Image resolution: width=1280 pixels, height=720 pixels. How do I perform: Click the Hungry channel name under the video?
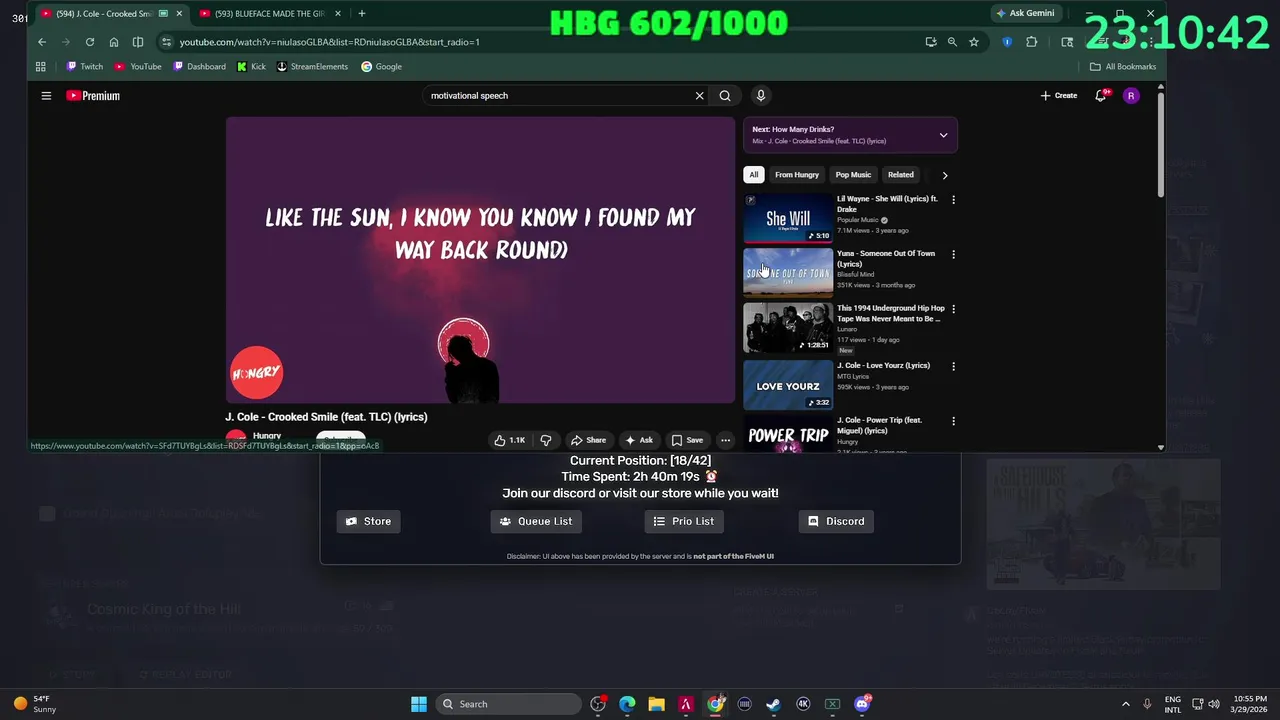[x=267, y=436]
